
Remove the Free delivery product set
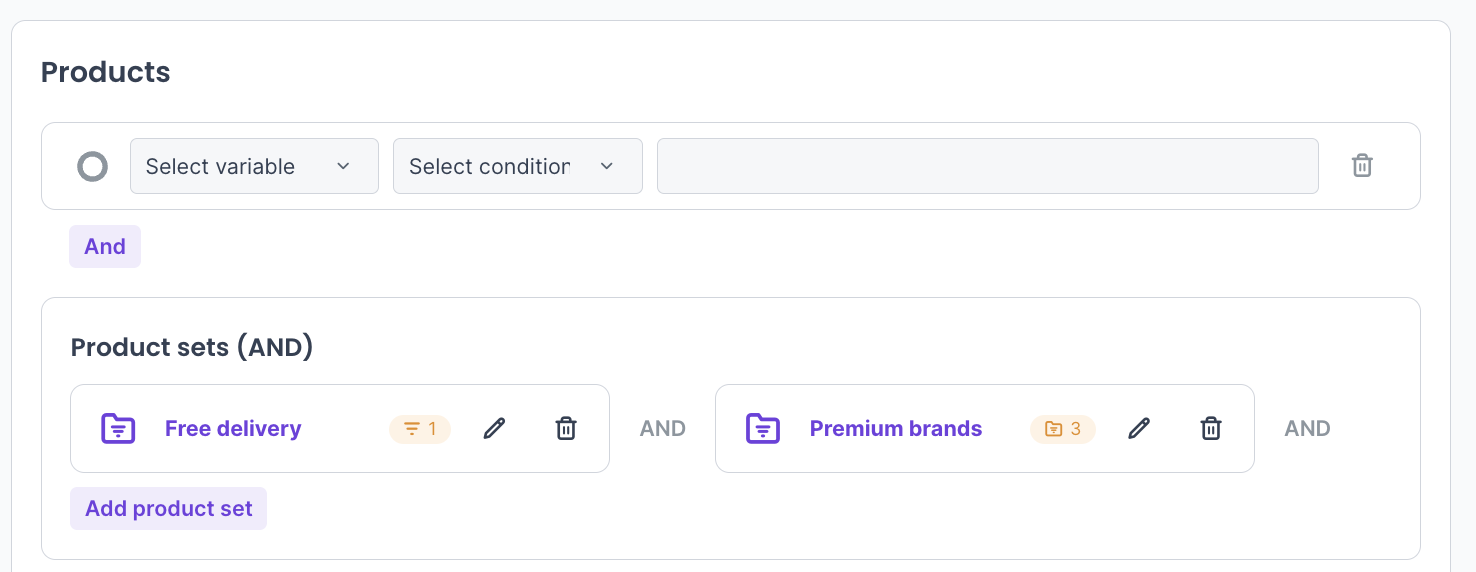coord(566,429)
